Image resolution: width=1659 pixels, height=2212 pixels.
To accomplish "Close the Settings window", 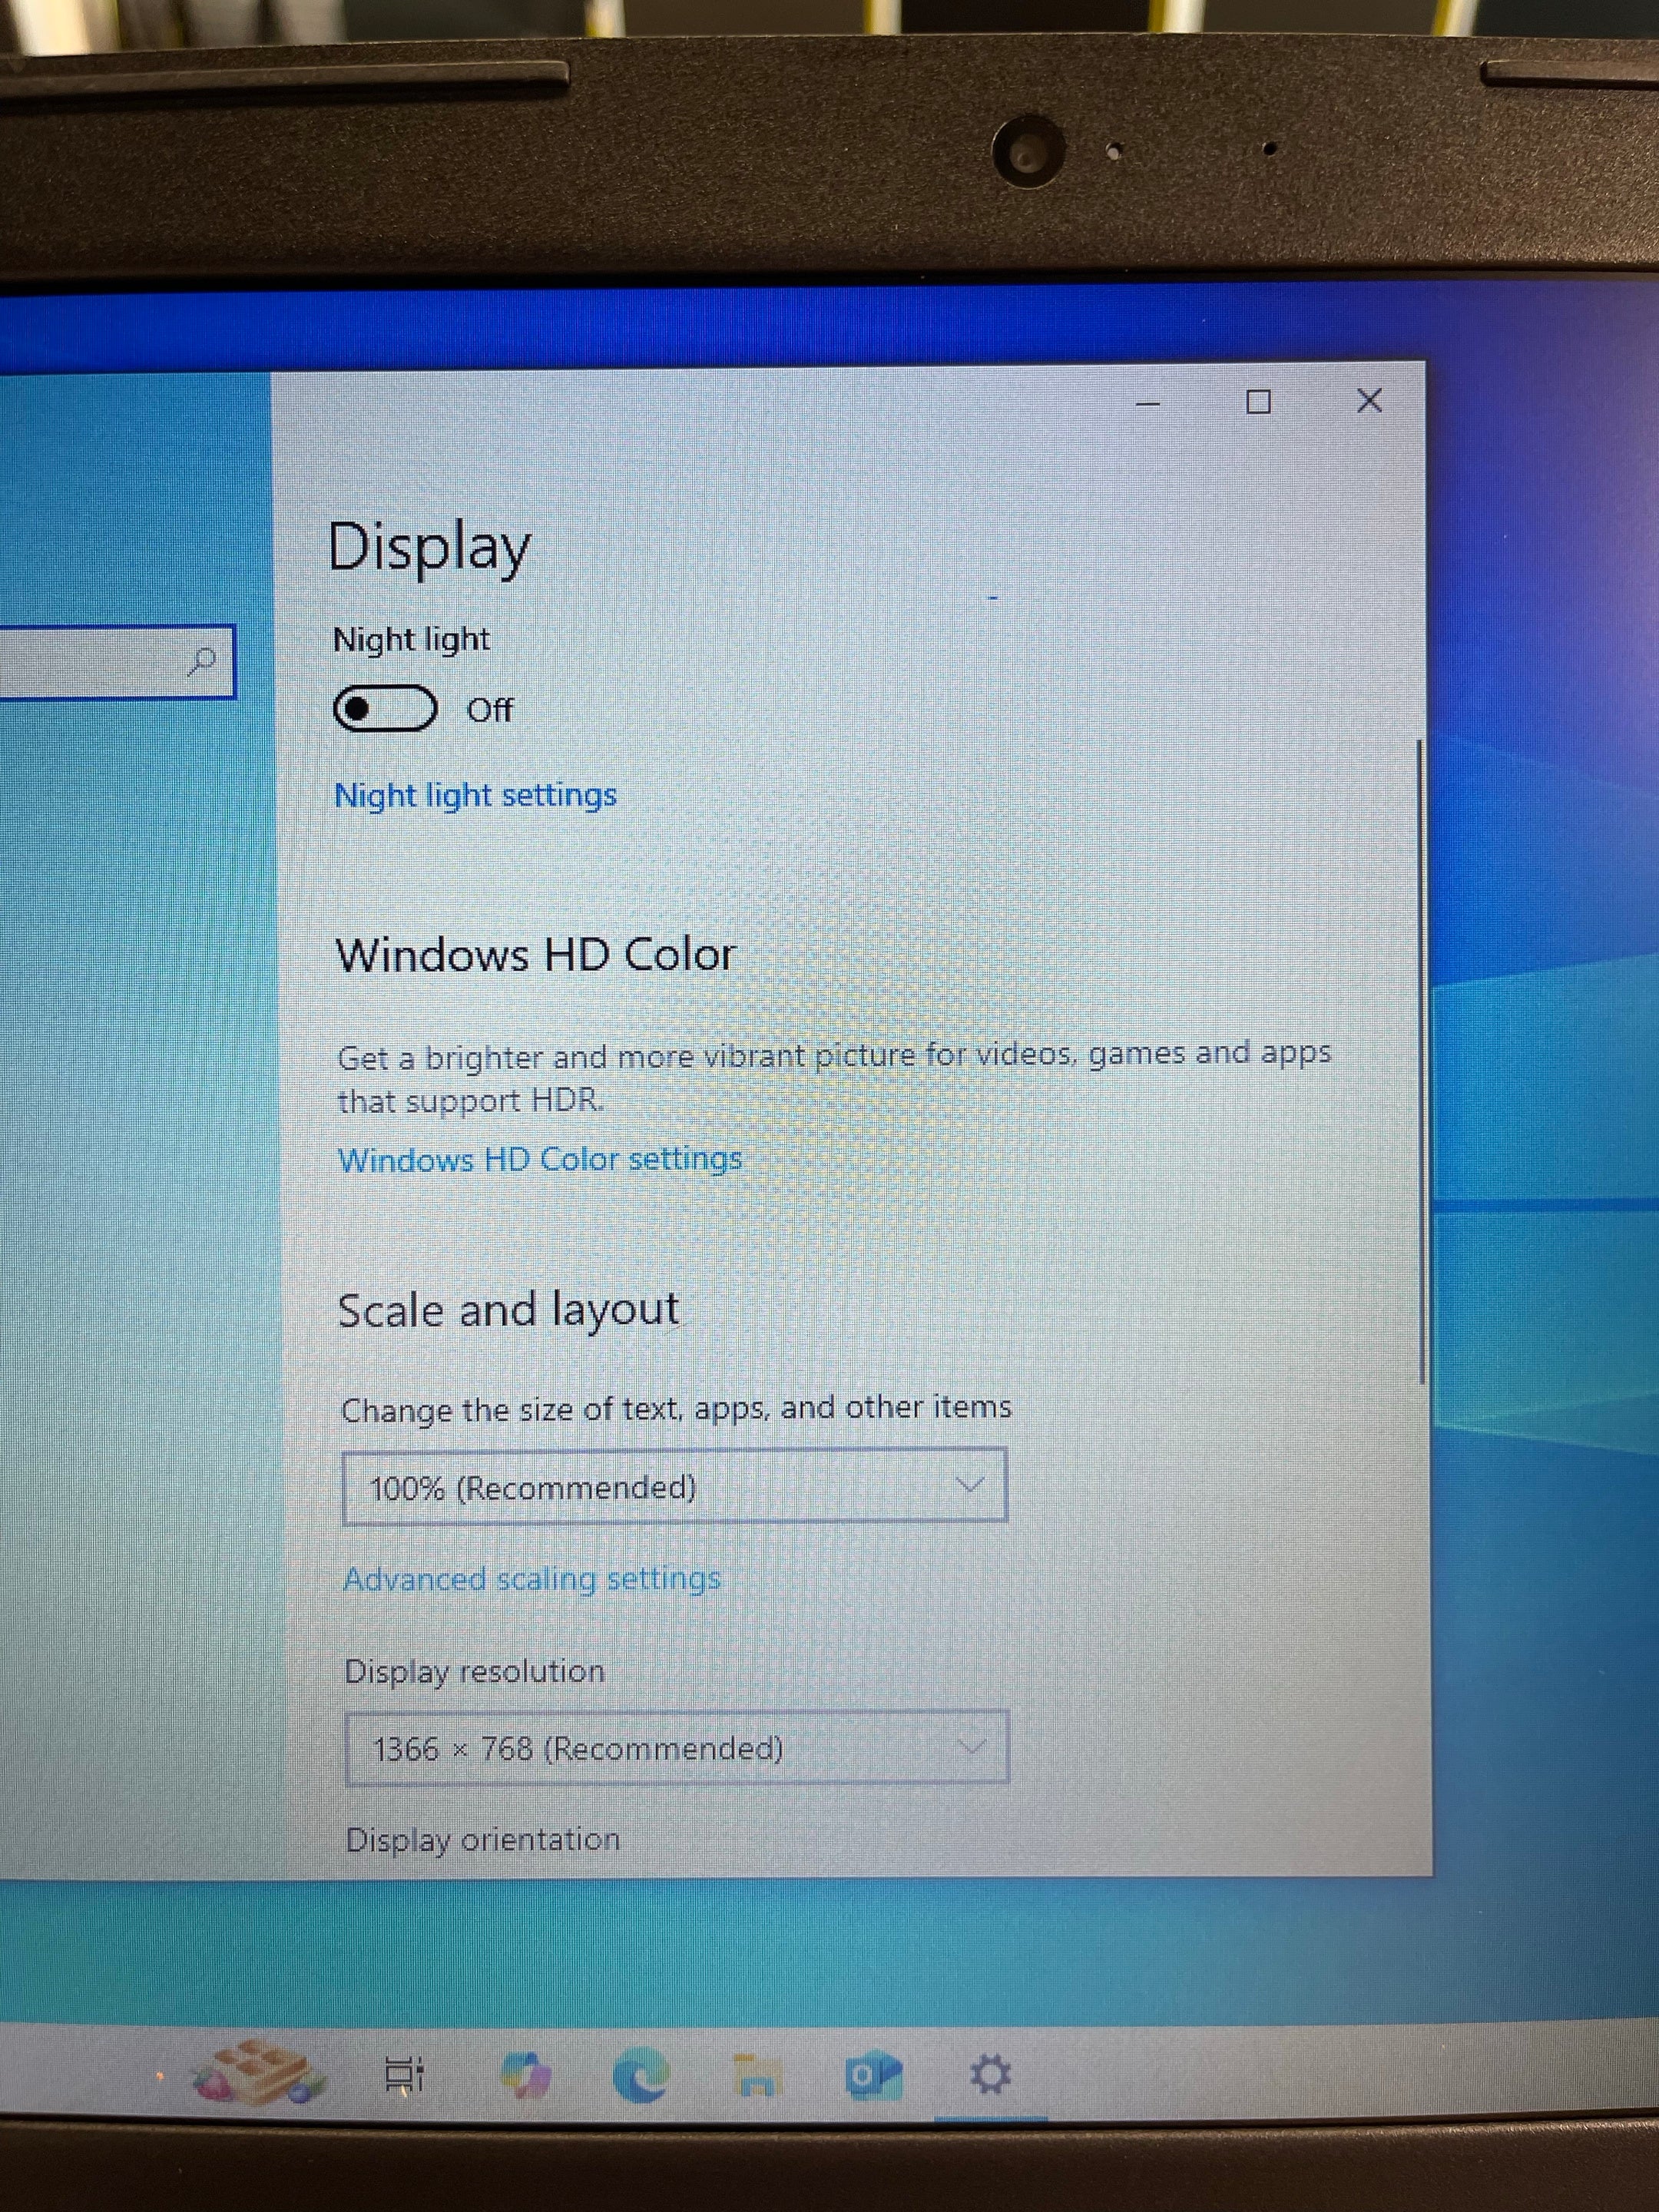I will (1370, 401).
